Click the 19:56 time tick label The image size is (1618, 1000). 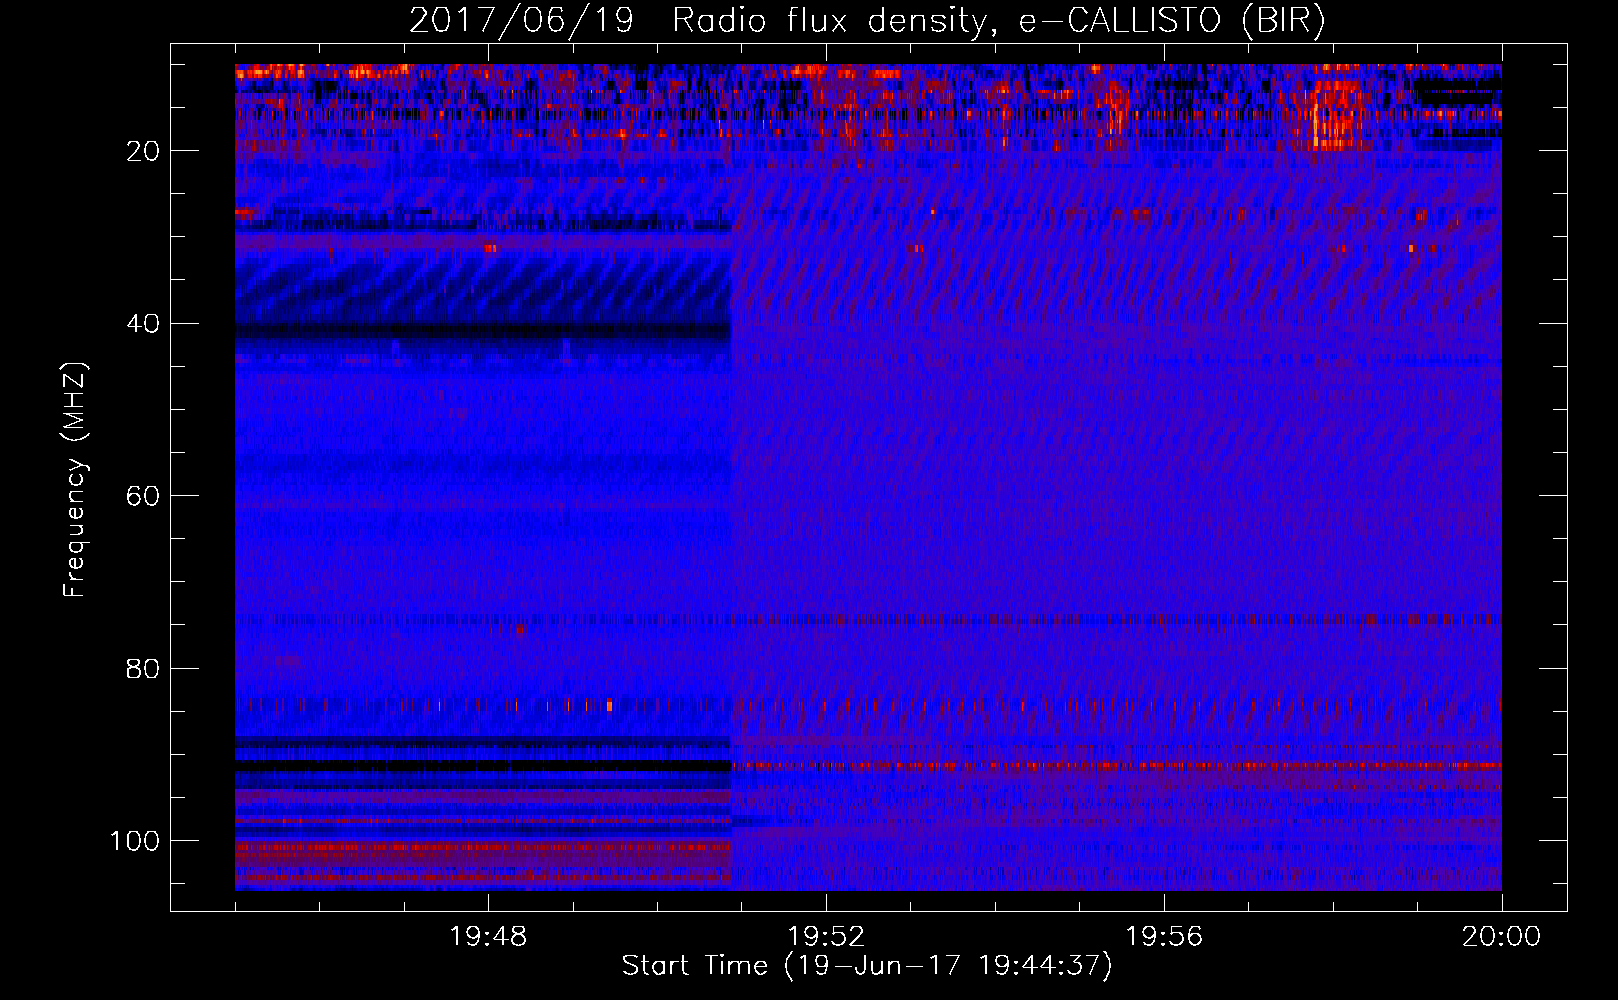(1164, 937)
